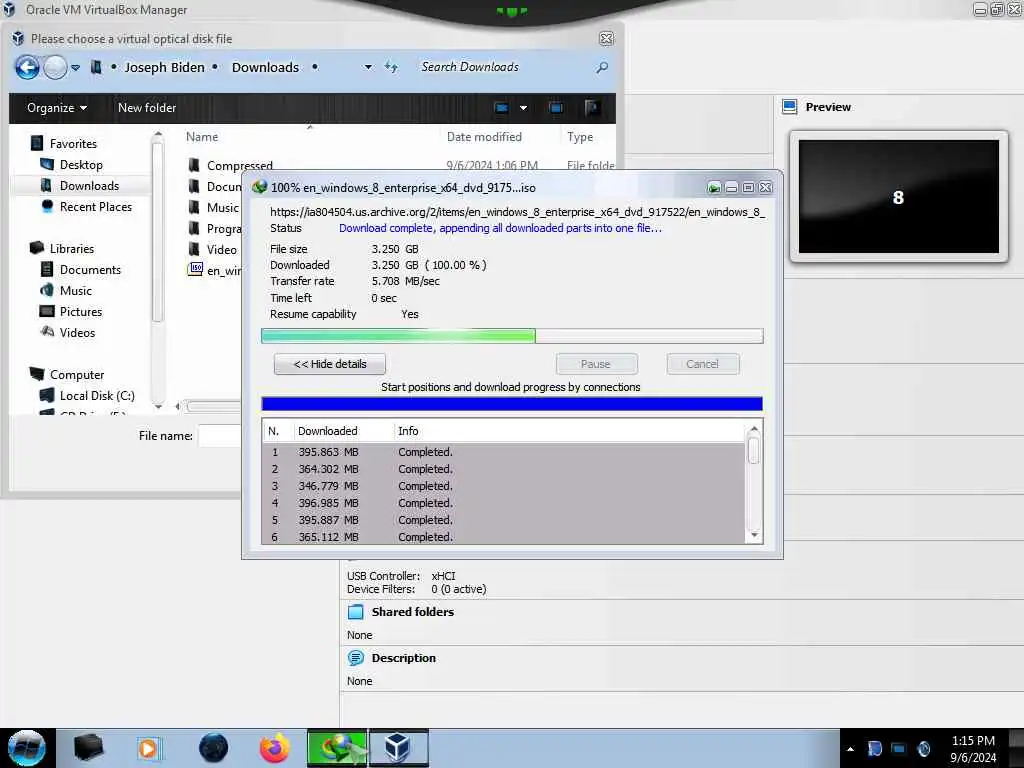Click the taskbar clock 1:15 PM
This screenshot has height=768, width=1024.
(973, 741)
